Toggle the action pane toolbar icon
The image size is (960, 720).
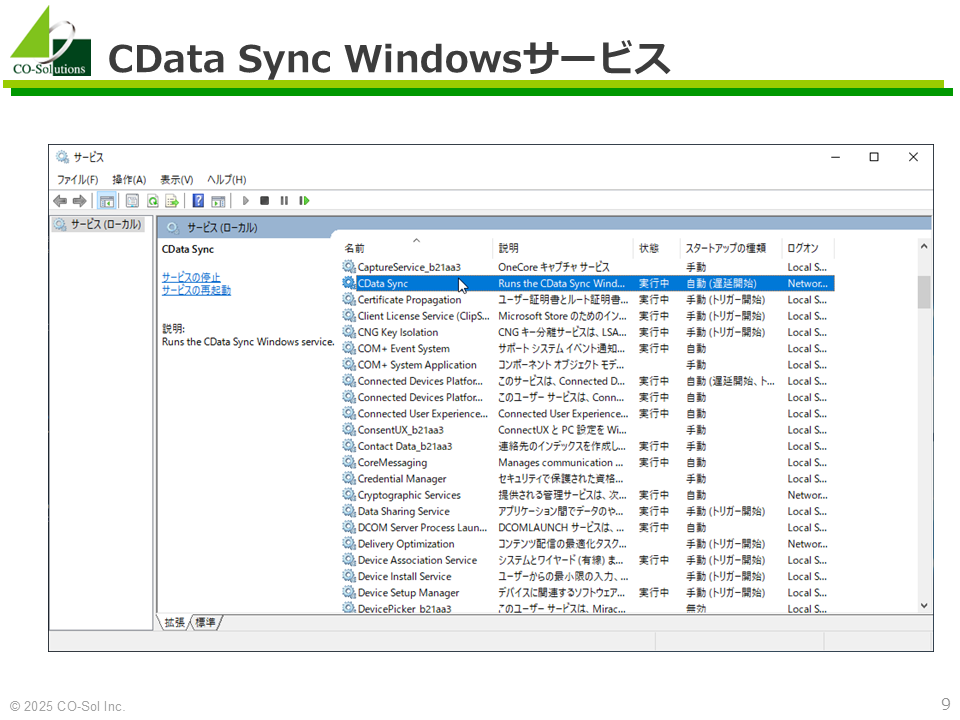coord(218,201)
